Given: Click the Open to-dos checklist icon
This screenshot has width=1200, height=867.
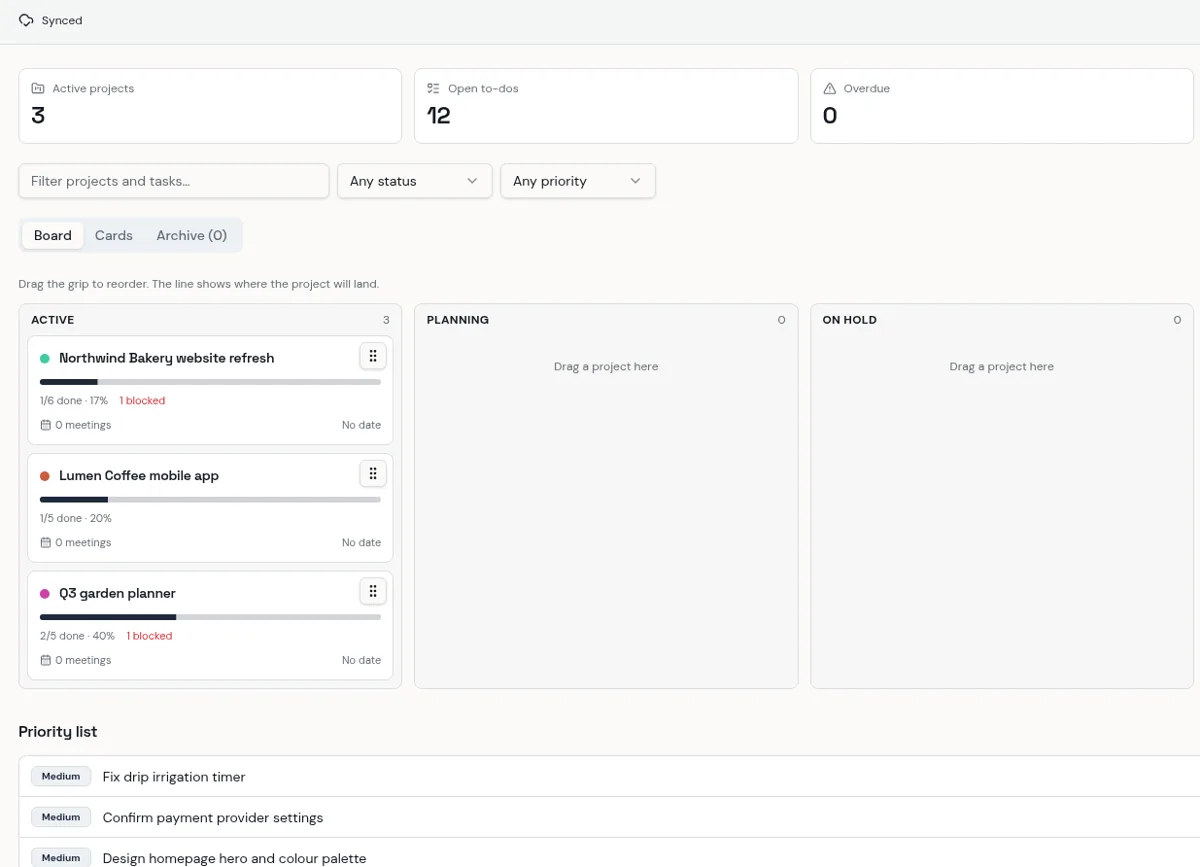Looking at the screenshot, I should [433, 88].
